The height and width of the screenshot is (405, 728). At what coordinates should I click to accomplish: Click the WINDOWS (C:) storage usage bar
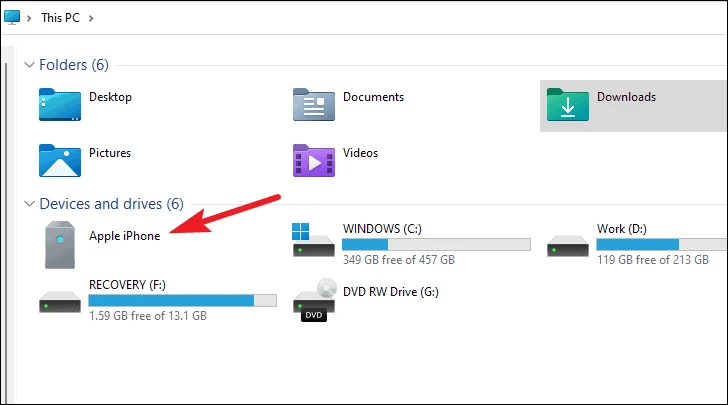(x=436, y=244)
